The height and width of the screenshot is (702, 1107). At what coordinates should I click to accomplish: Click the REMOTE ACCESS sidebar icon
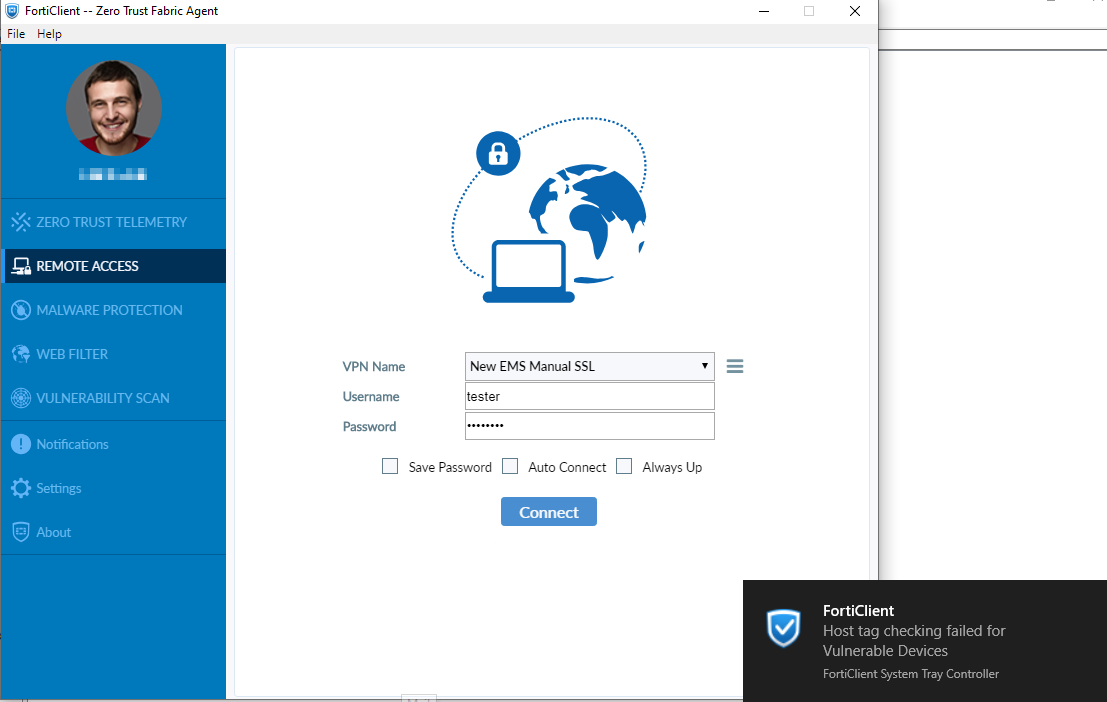pos(22,266)
